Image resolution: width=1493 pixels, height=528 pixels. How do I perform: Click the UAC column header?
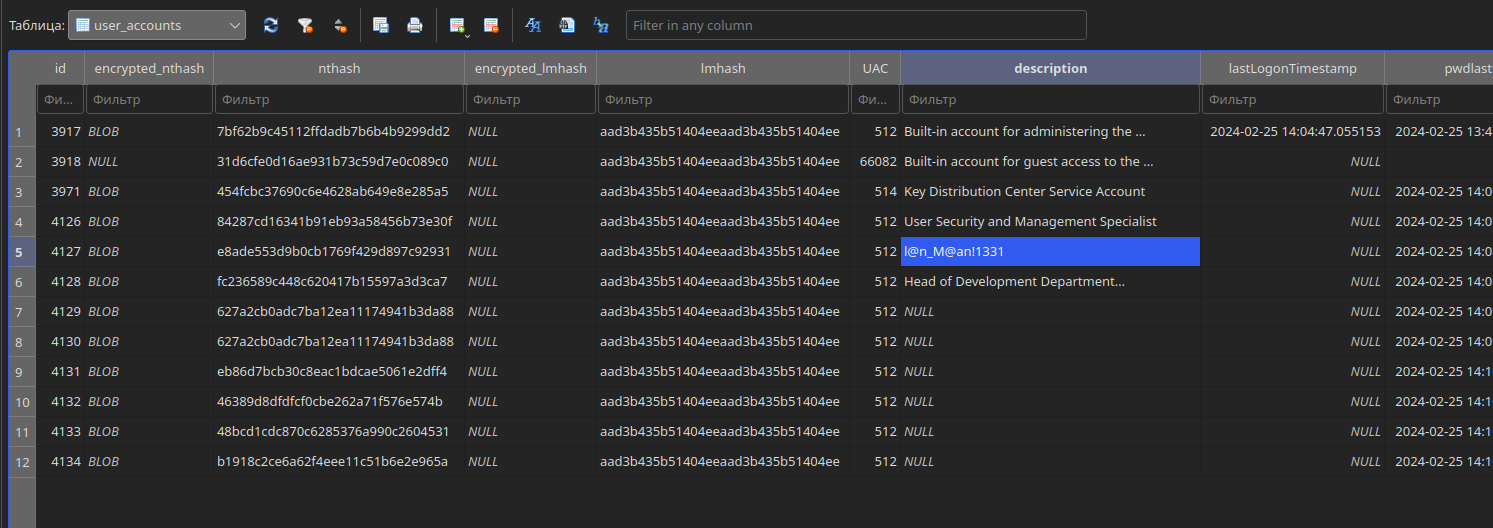coord(875,68)
